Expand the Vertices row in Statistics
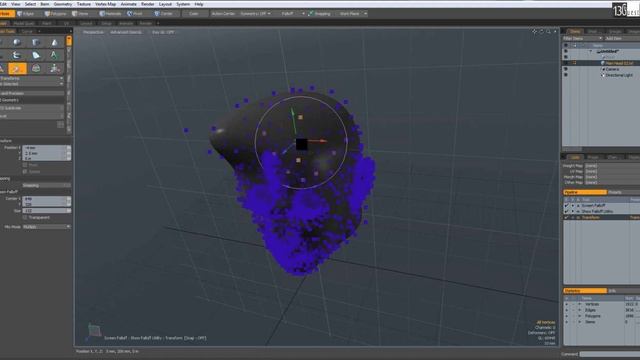Screen dimensions: 640x360 coord(580,304)
